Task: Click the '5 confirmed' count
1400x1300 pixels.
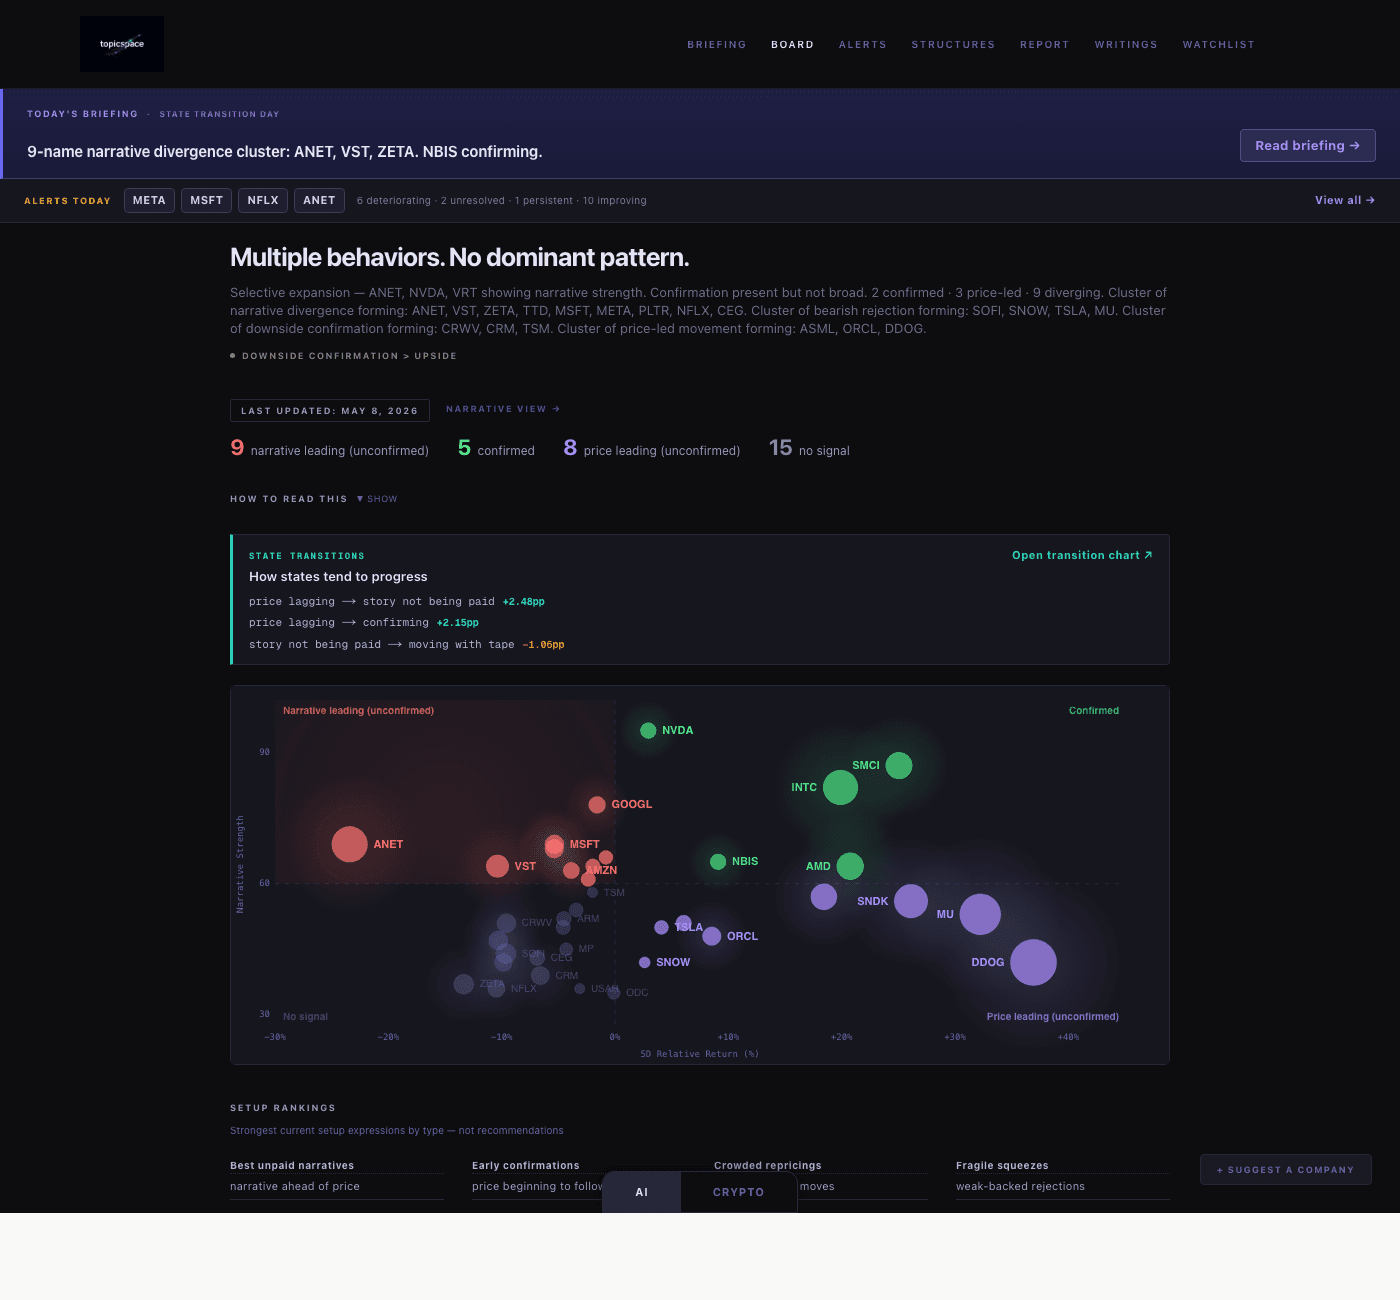Action: [x=496, y=449]
